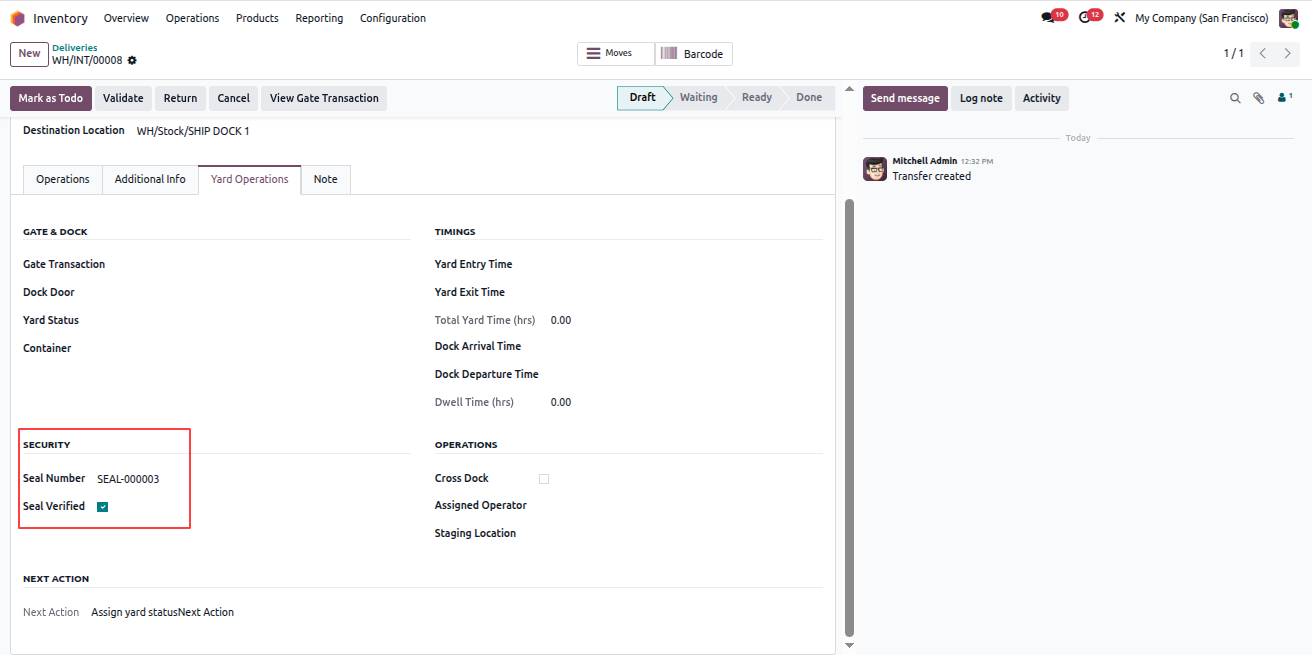Uncheck the Seal Verified checkbox
The height and width of the screenshot is (655, 1312).
point(103,507)
